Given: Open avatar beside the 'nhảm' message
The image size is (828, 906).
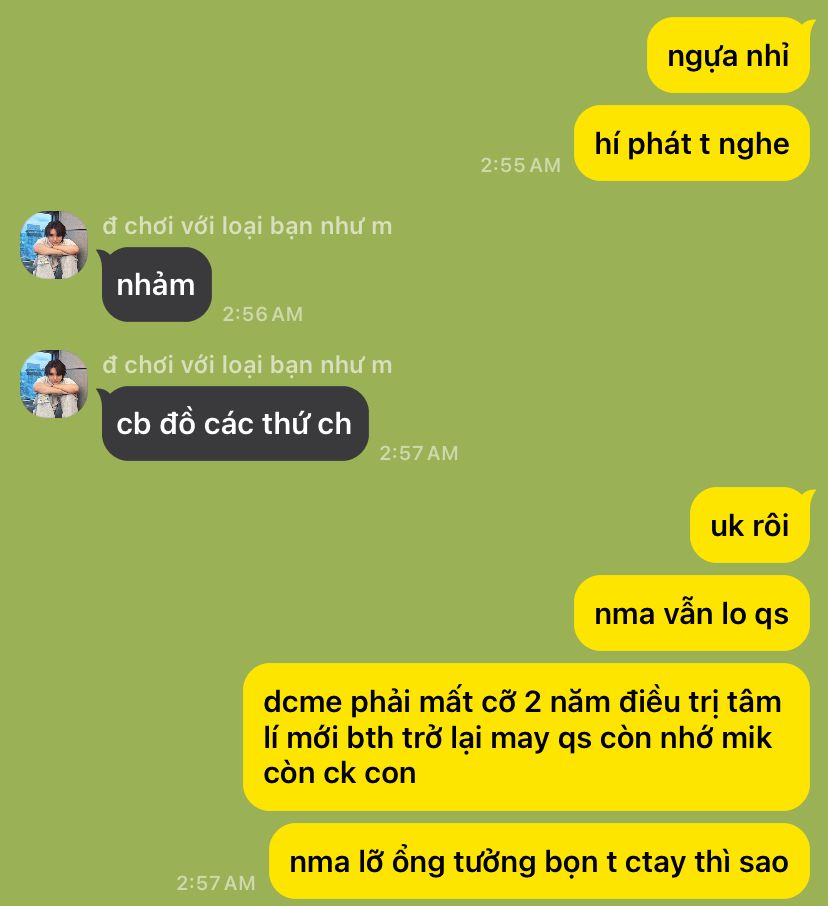Looking at the screenshot, I should (54, 244).
